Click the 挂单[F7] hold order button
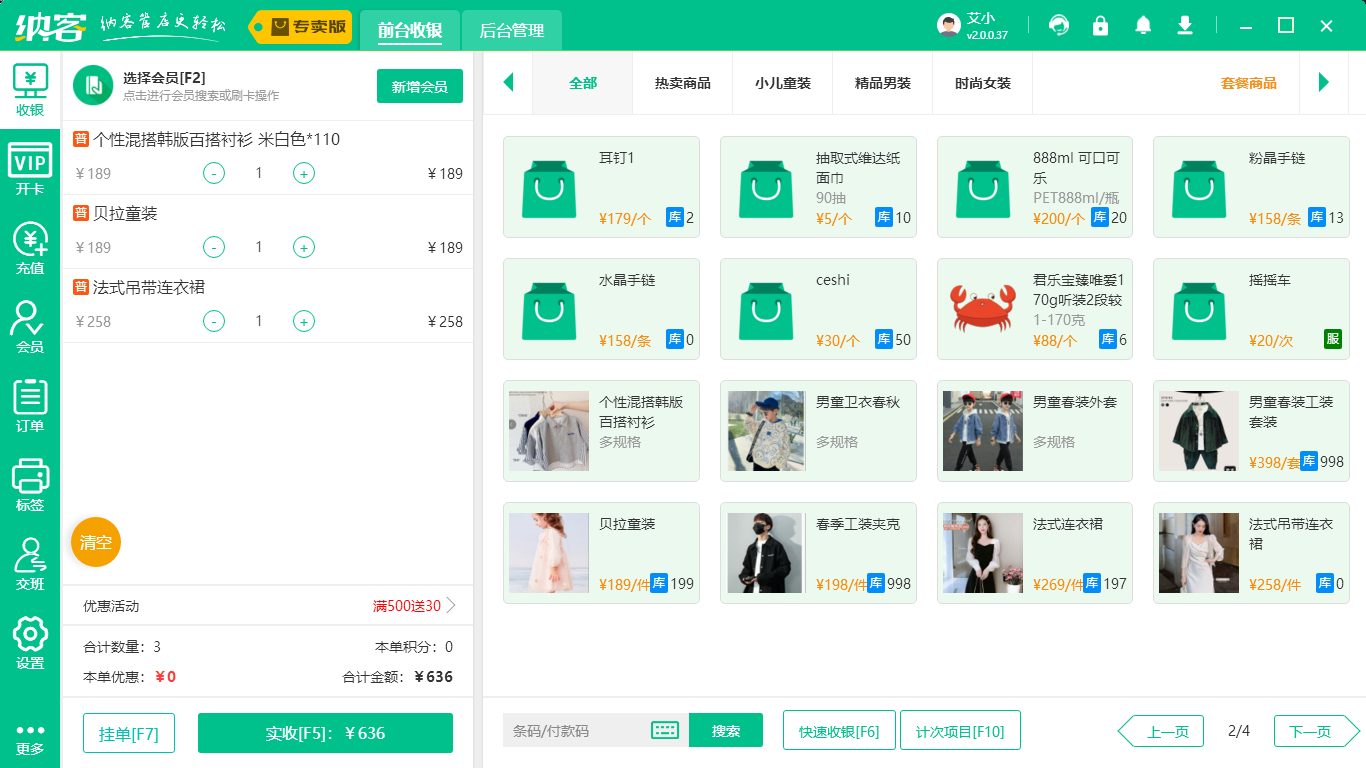 point(128,732)
